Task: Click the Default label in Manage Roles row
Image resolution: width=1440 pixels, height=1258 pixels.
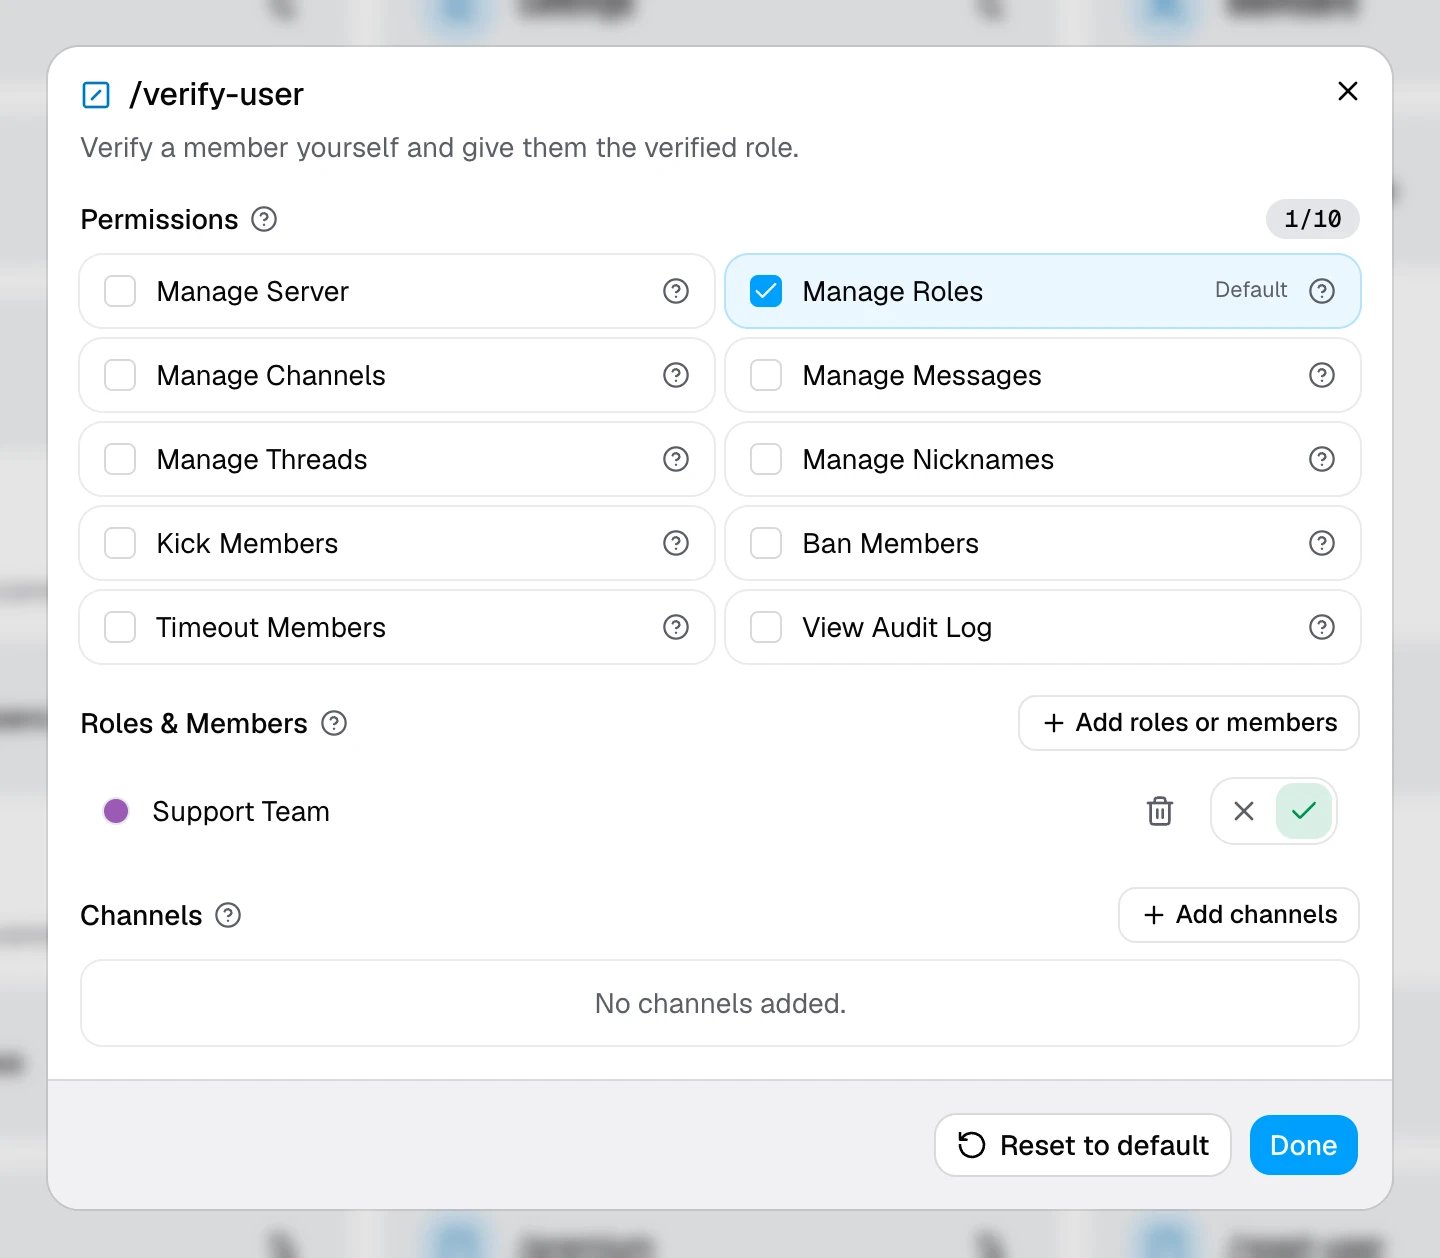Action: point(1251,290)
